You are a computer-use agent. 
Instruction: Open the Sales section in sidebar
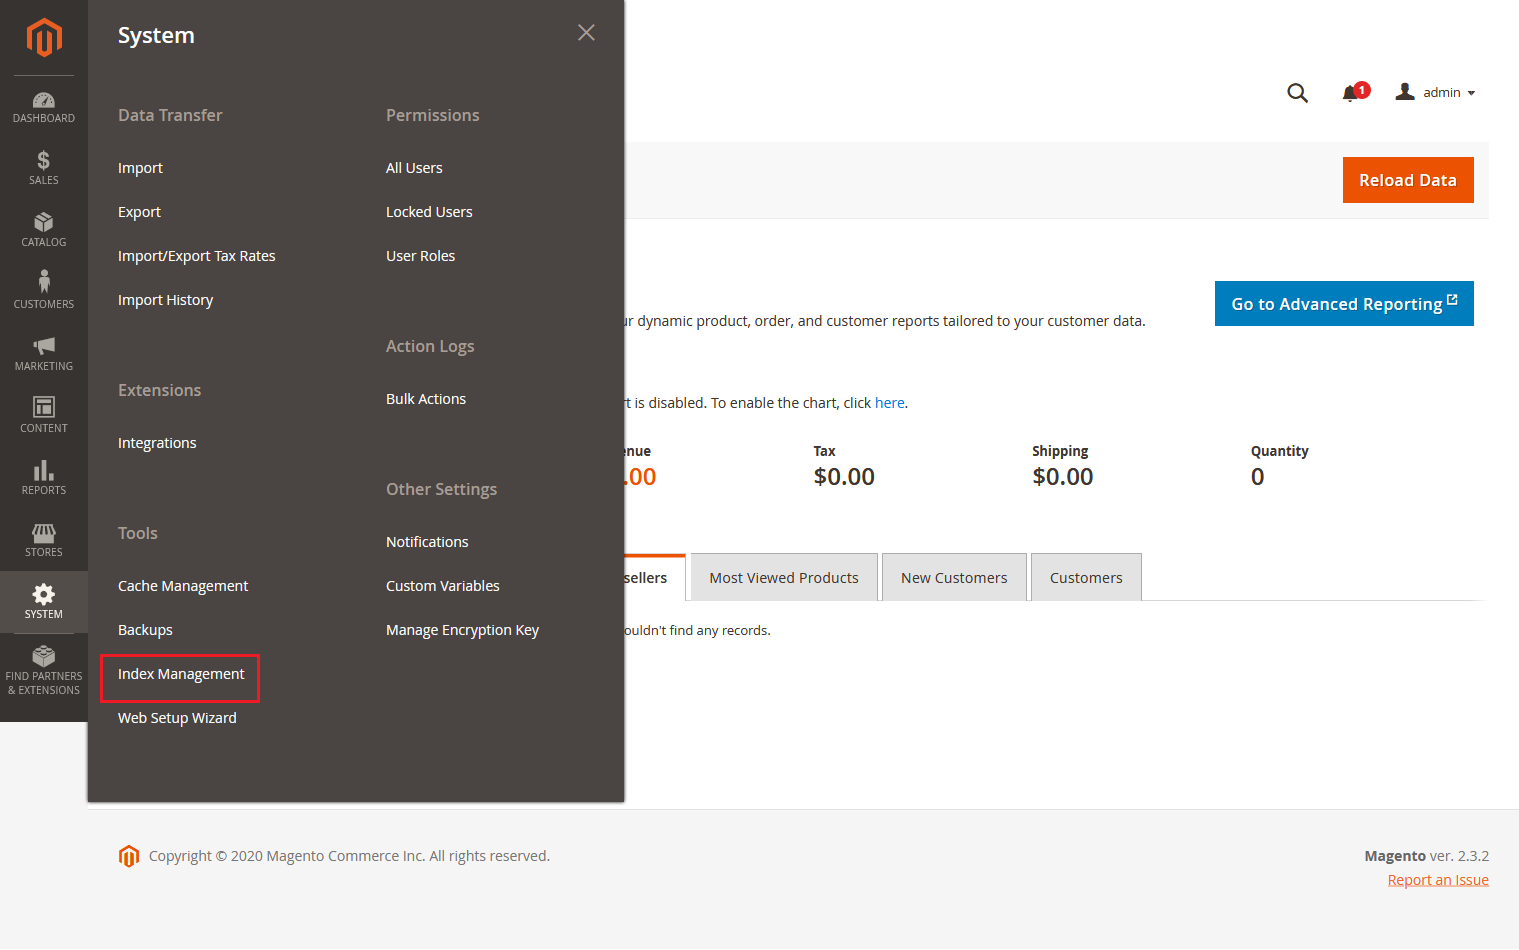43,166
